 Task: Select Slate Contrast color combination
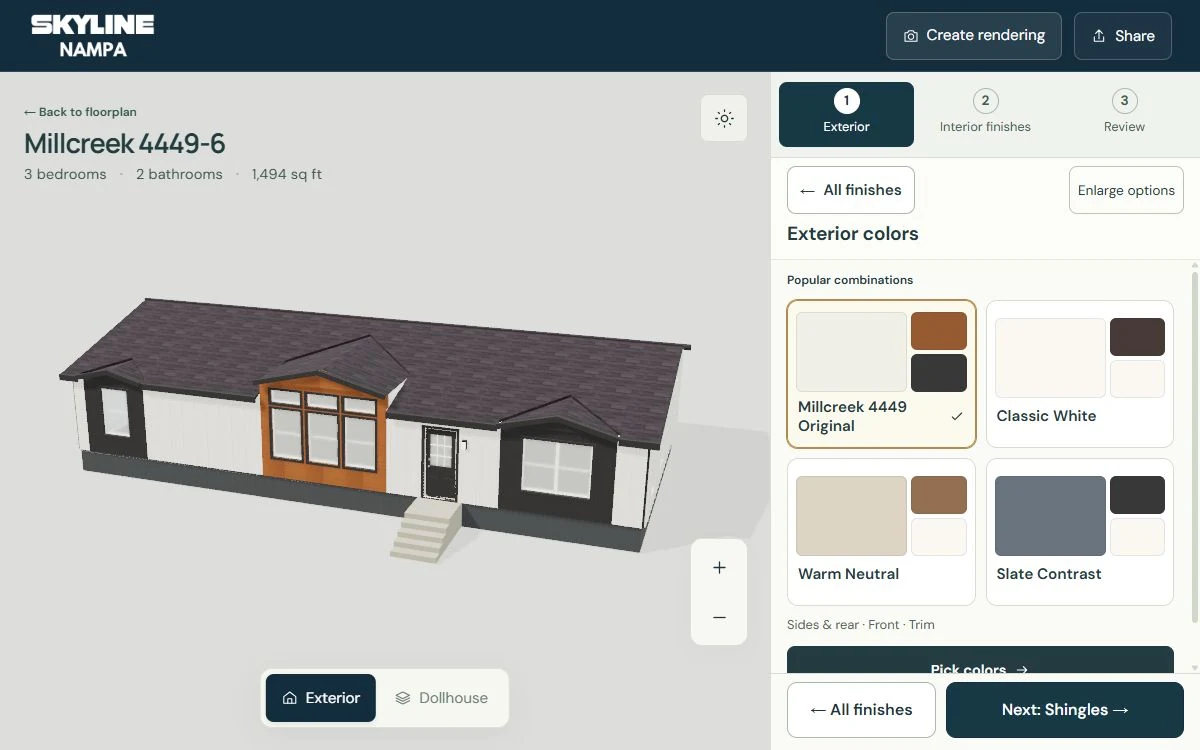pos(1080,532)
